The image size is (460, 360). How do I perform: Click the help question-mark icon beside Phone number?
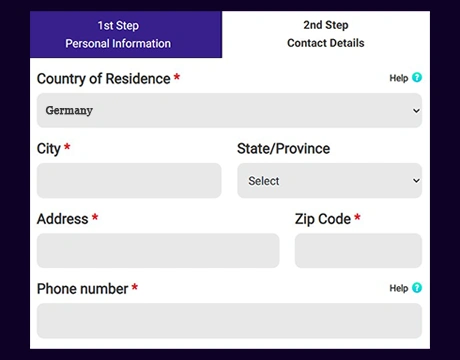coord(417,287)
